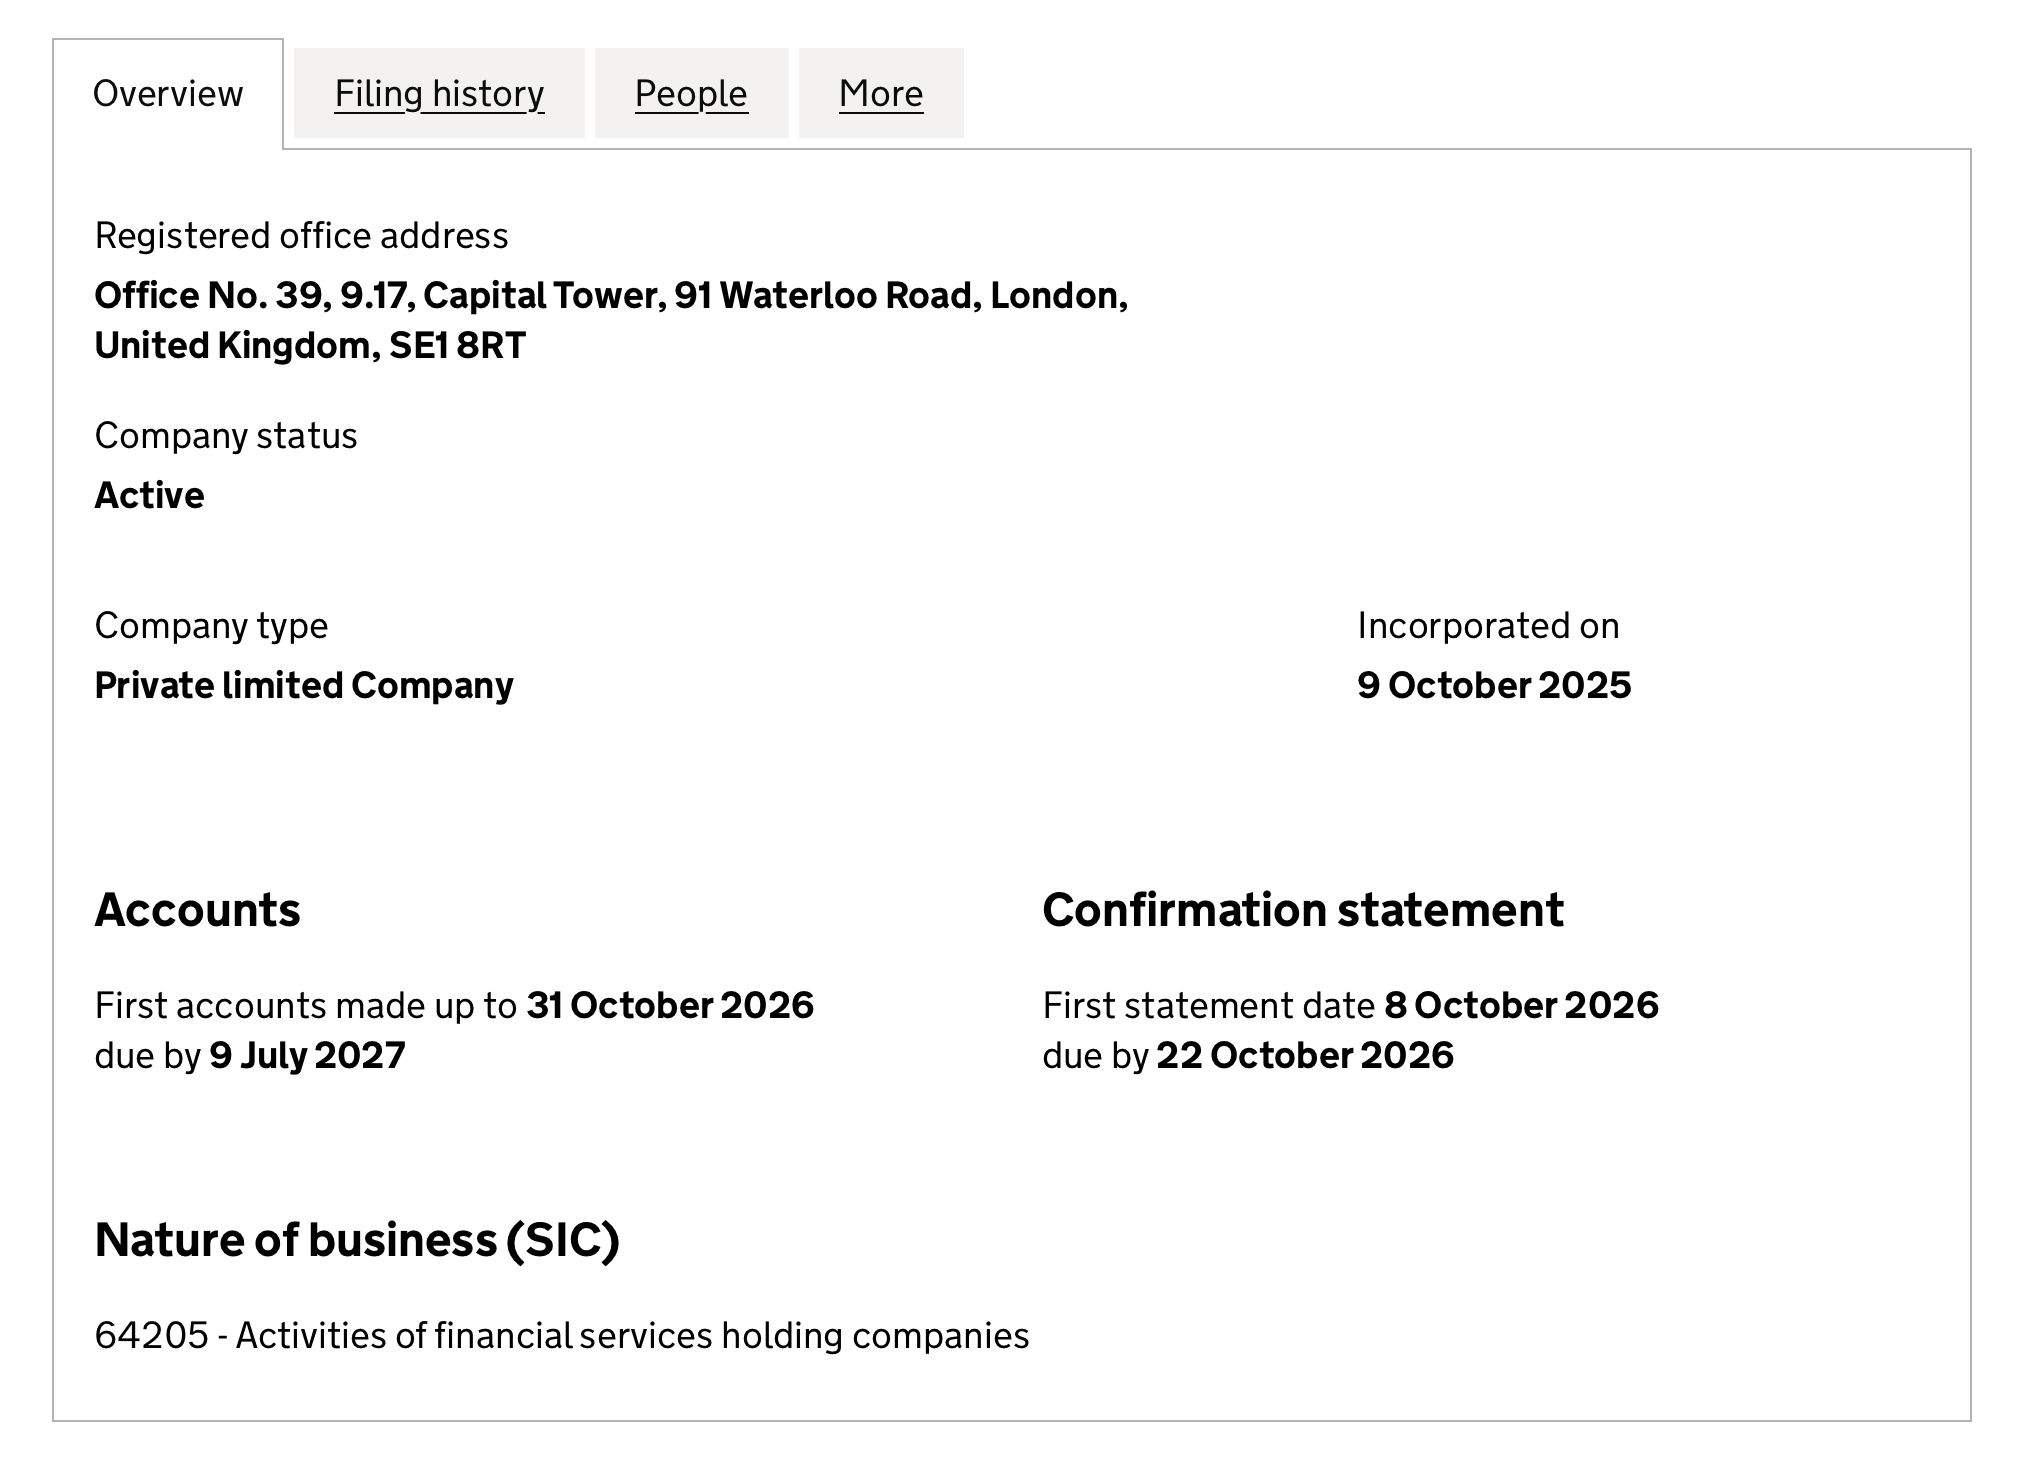Screen dimensions: 2036x1466
Task: Open the More tab
Action: [x=881, y=94]
